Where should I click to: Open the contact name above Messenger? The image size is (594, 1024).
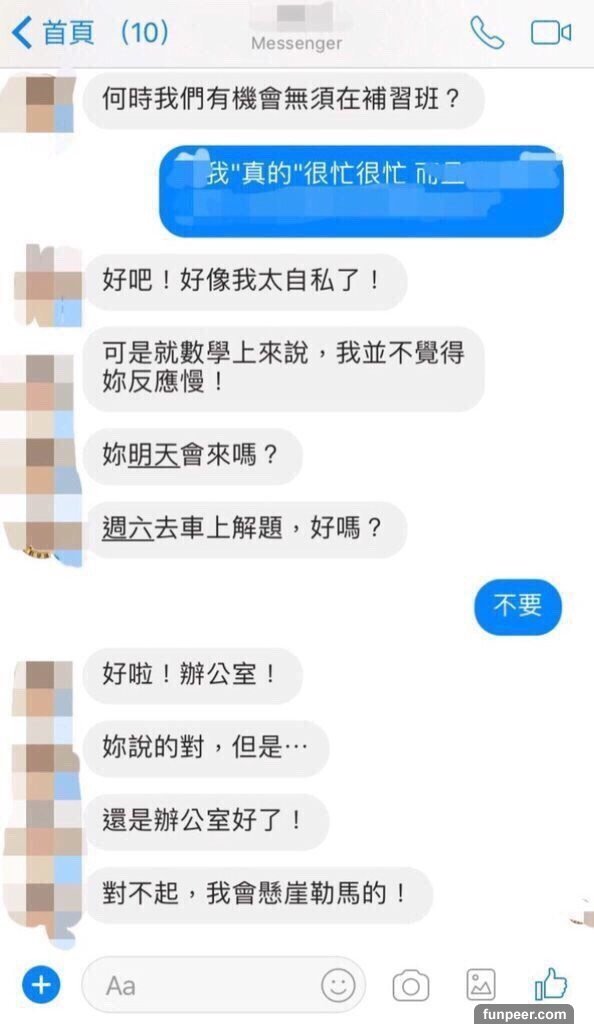coord(296,16)
